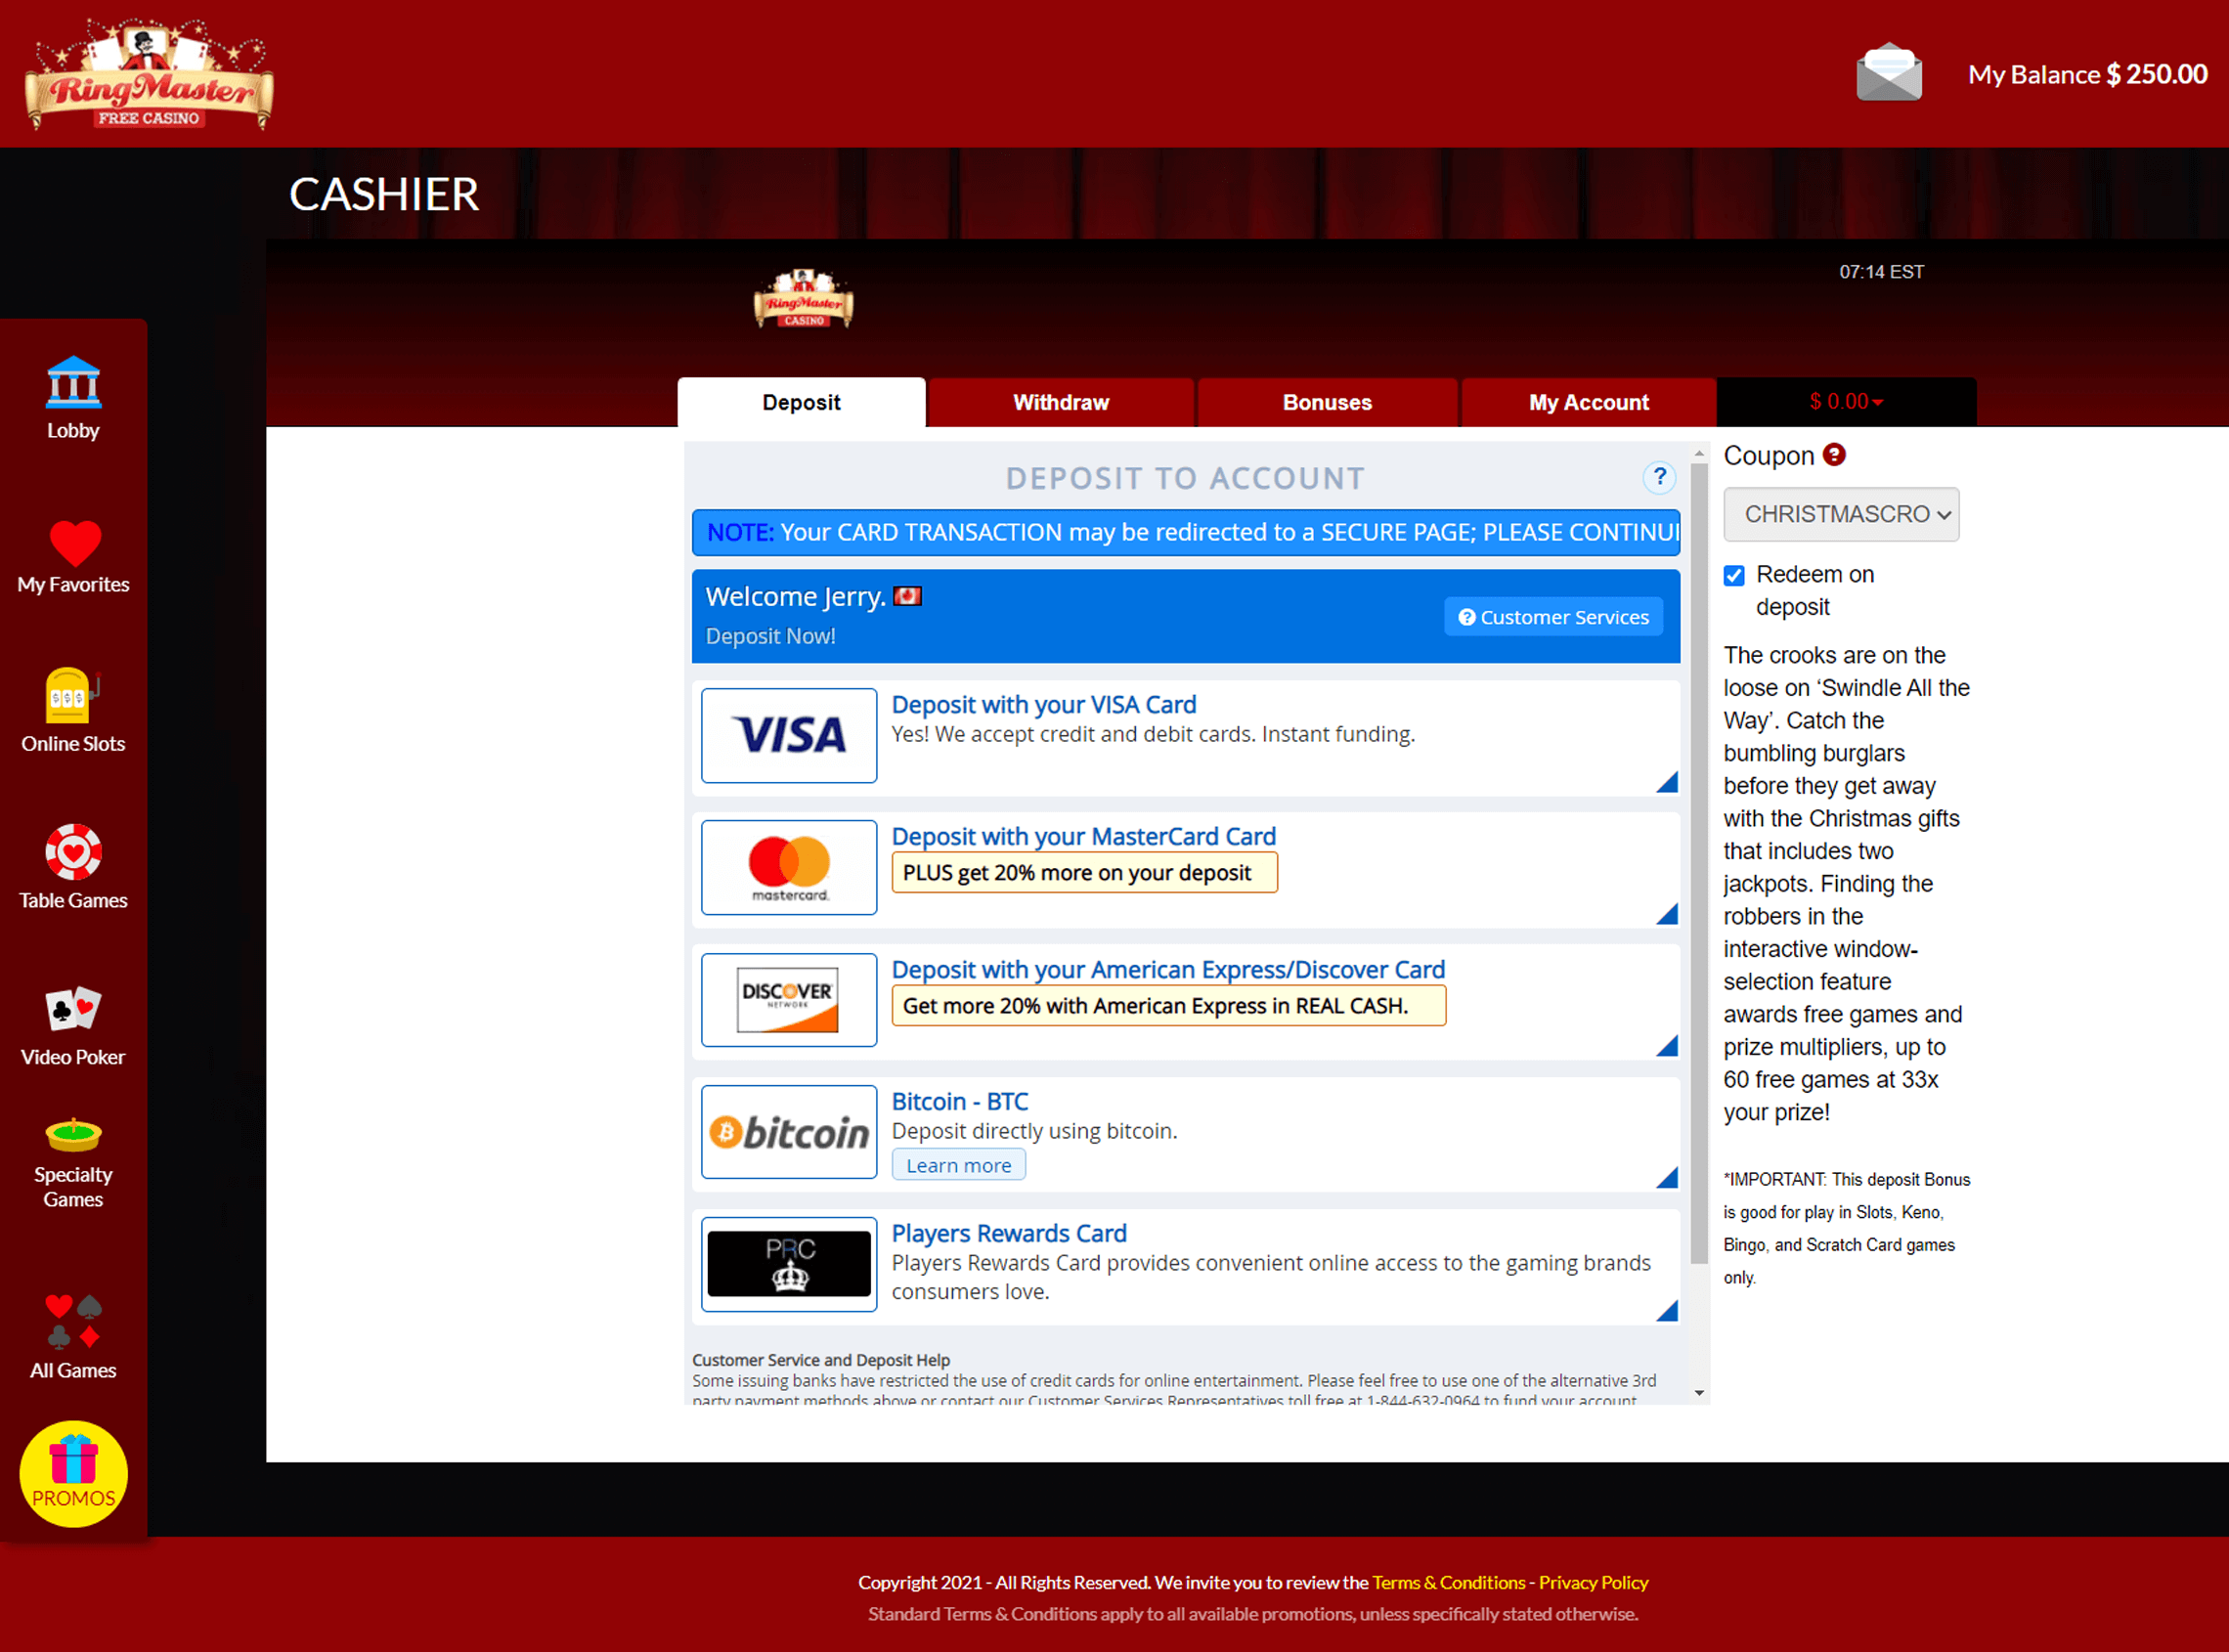
Task: Click the Deposit help question mark icon
Action: pos(1659,477)
